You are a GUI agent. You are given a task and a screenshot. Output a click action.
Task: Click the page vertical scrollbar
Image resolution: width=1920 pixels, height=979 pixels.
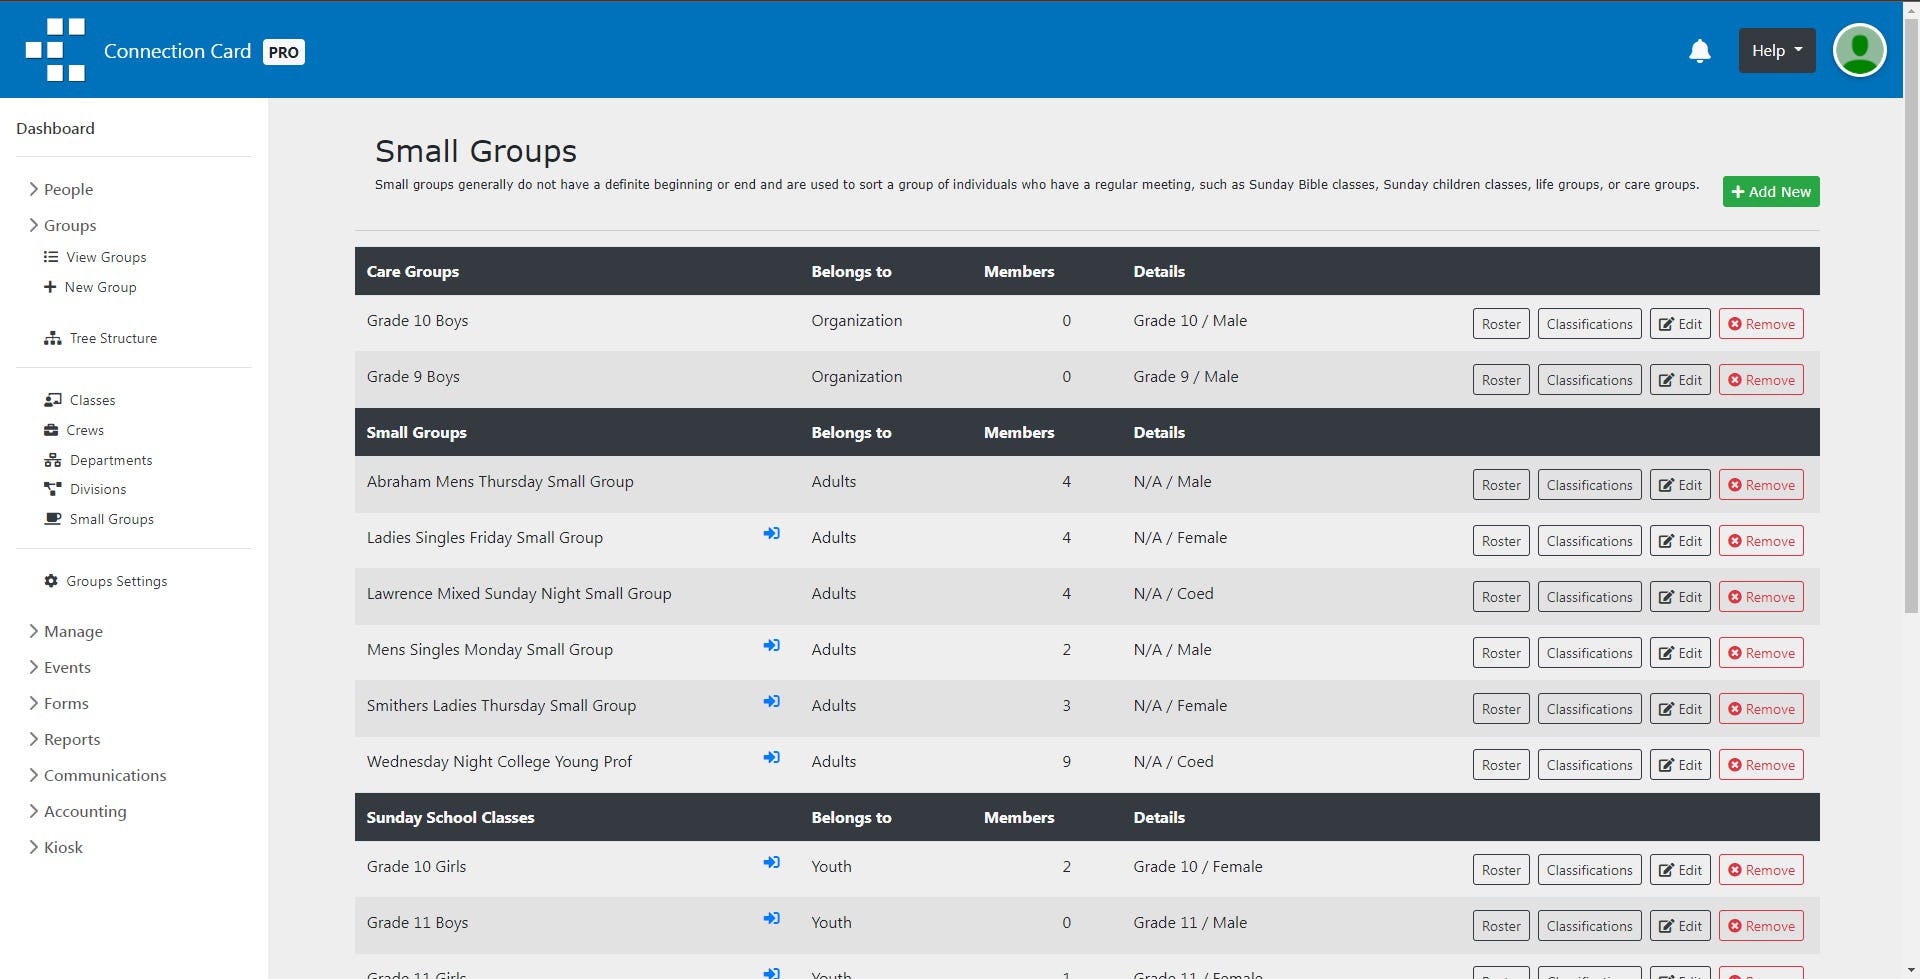pyautogui.click(x=1911, y=489)
